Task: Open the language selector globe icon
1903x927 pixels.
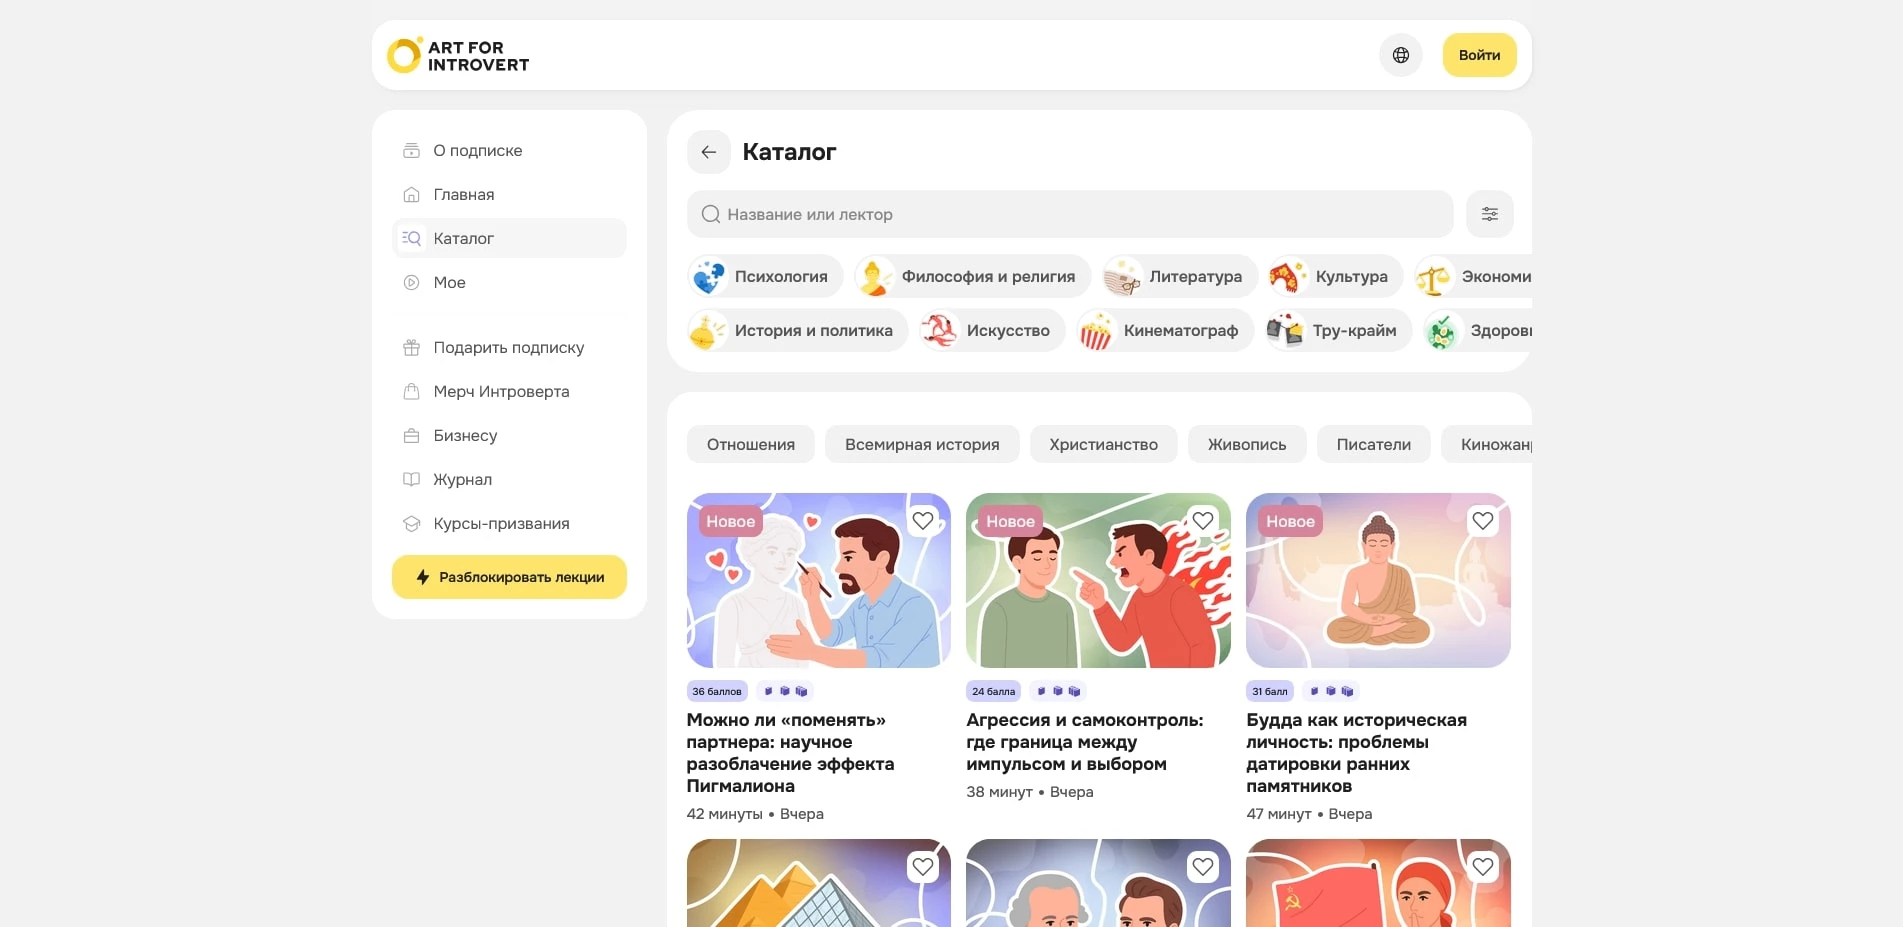Action: point(1400,55)
